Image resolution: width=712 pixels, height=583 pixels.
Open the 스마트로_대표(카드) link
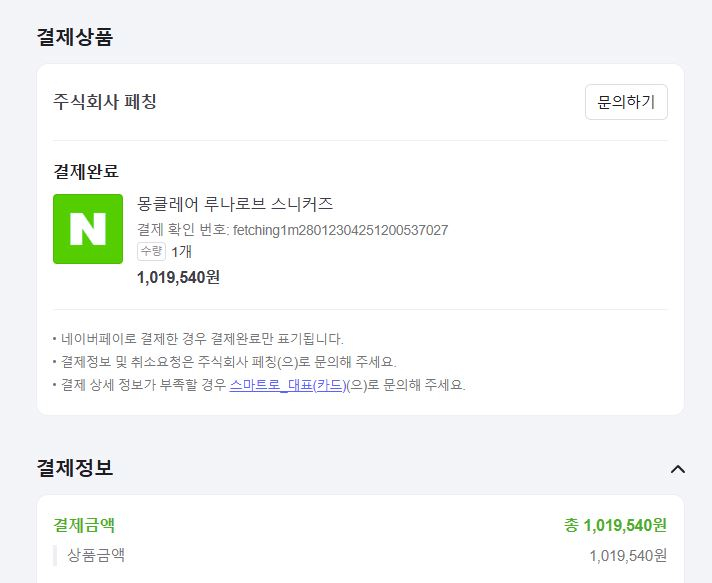pyautogui.click(x=288, y=385)
